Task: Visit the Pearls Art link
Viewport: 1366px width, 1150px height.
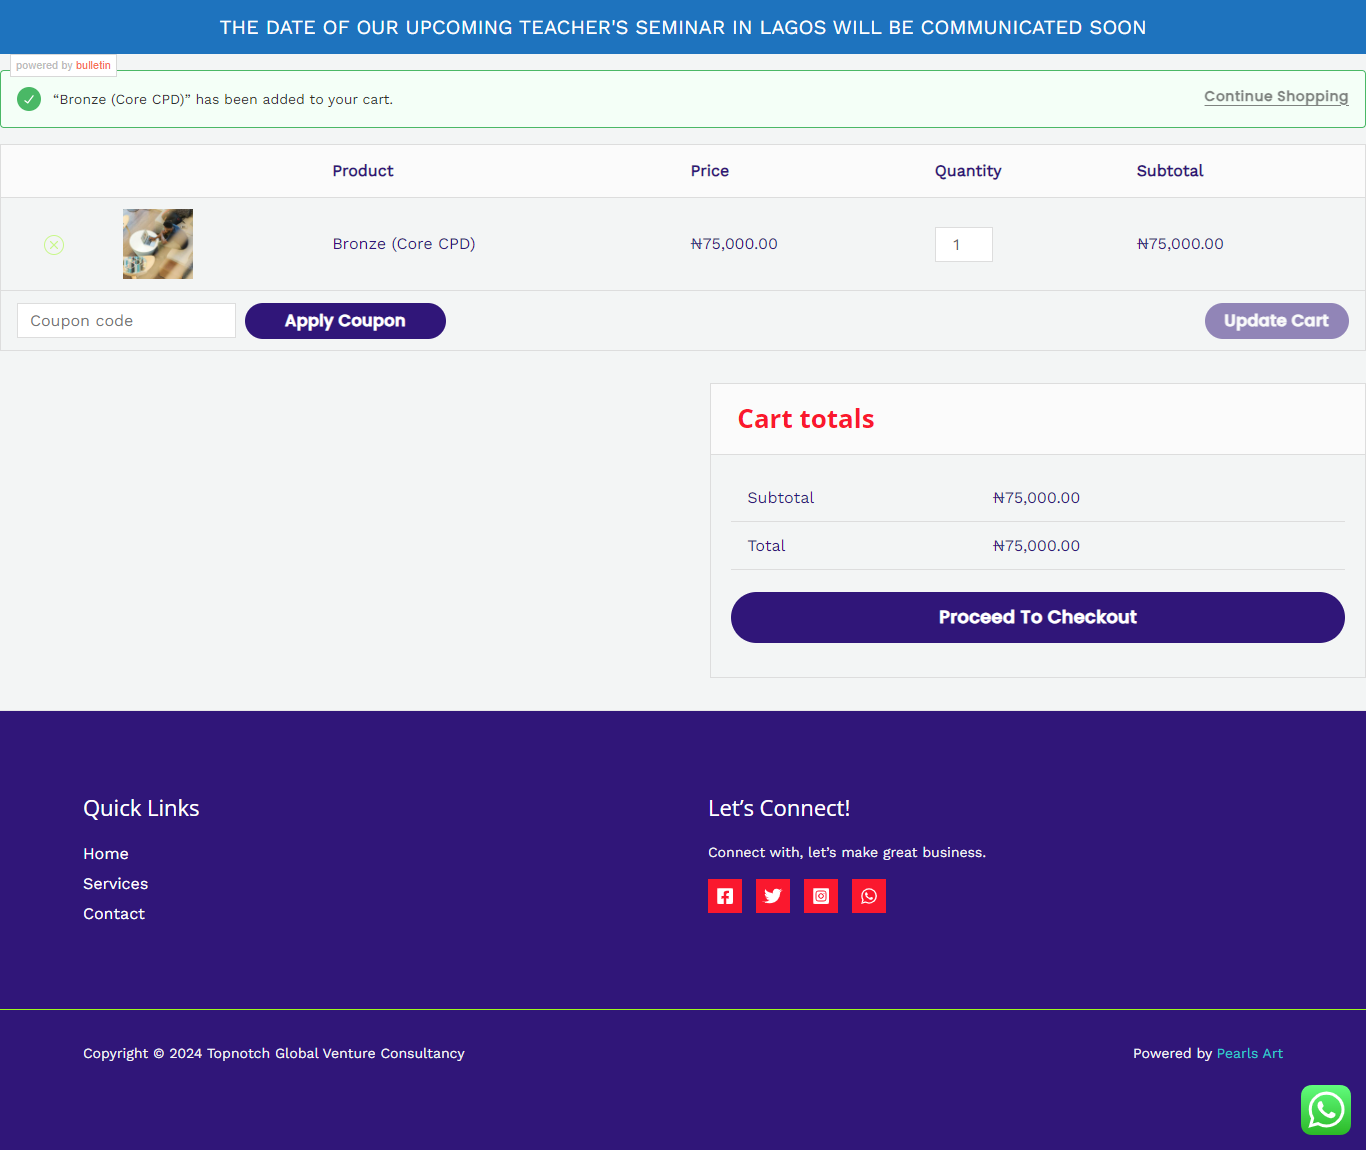Action: (1249, 1053)
